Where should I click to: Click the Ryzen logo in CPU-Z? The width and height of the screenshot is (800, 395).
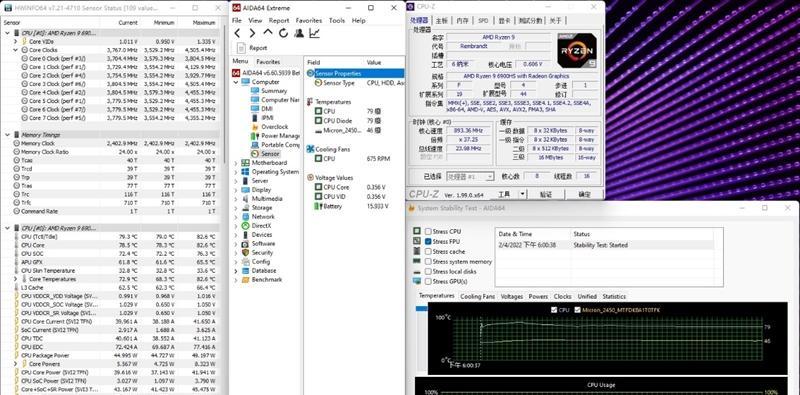point(577,51)
